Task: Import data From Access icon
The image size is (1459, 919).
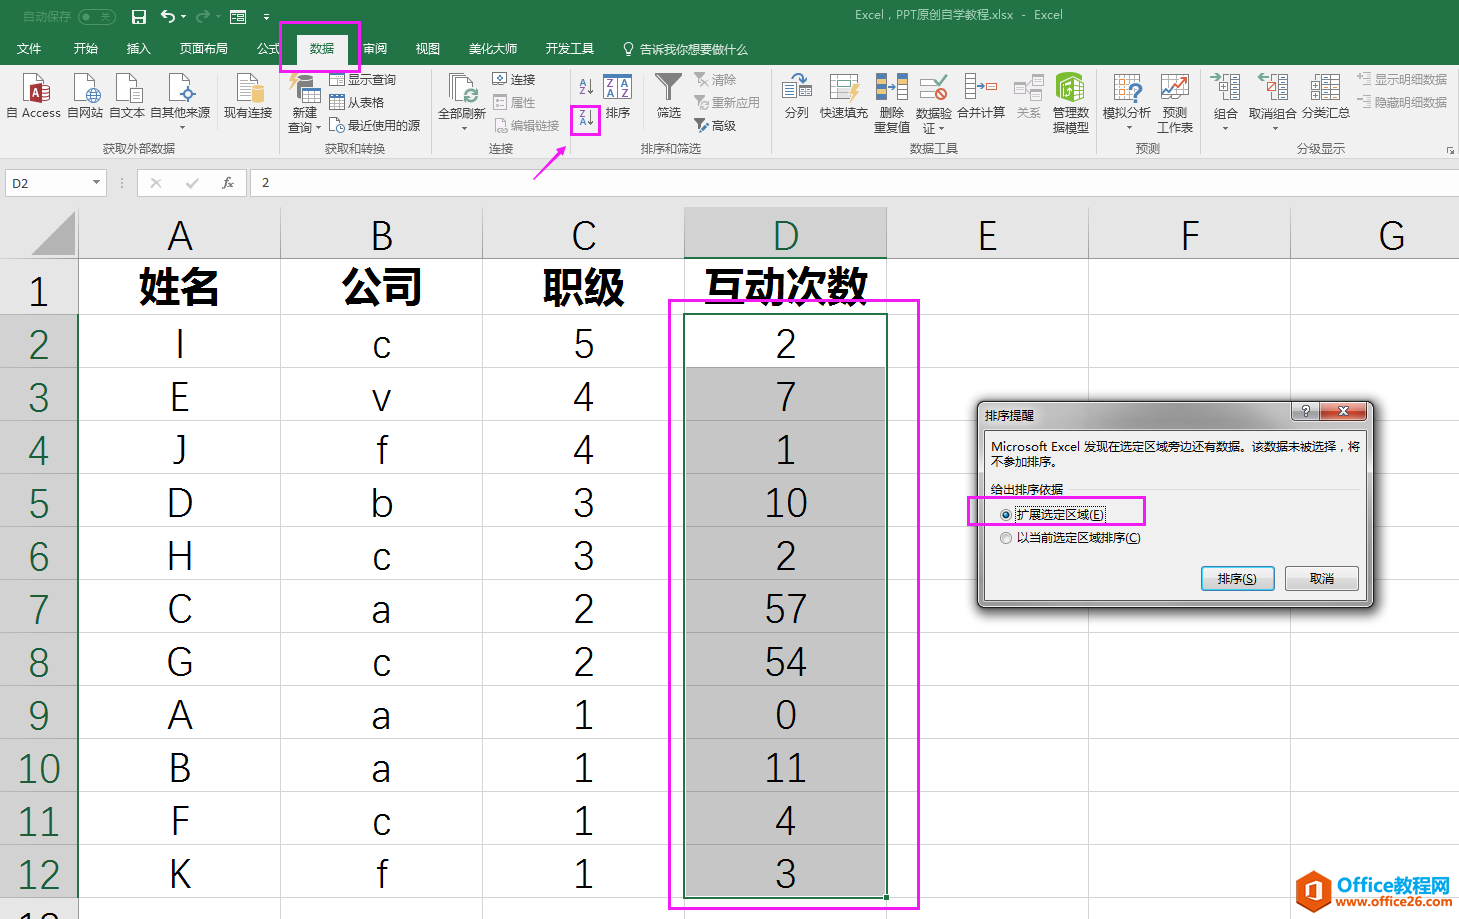Action: click(x=35, y=96)
